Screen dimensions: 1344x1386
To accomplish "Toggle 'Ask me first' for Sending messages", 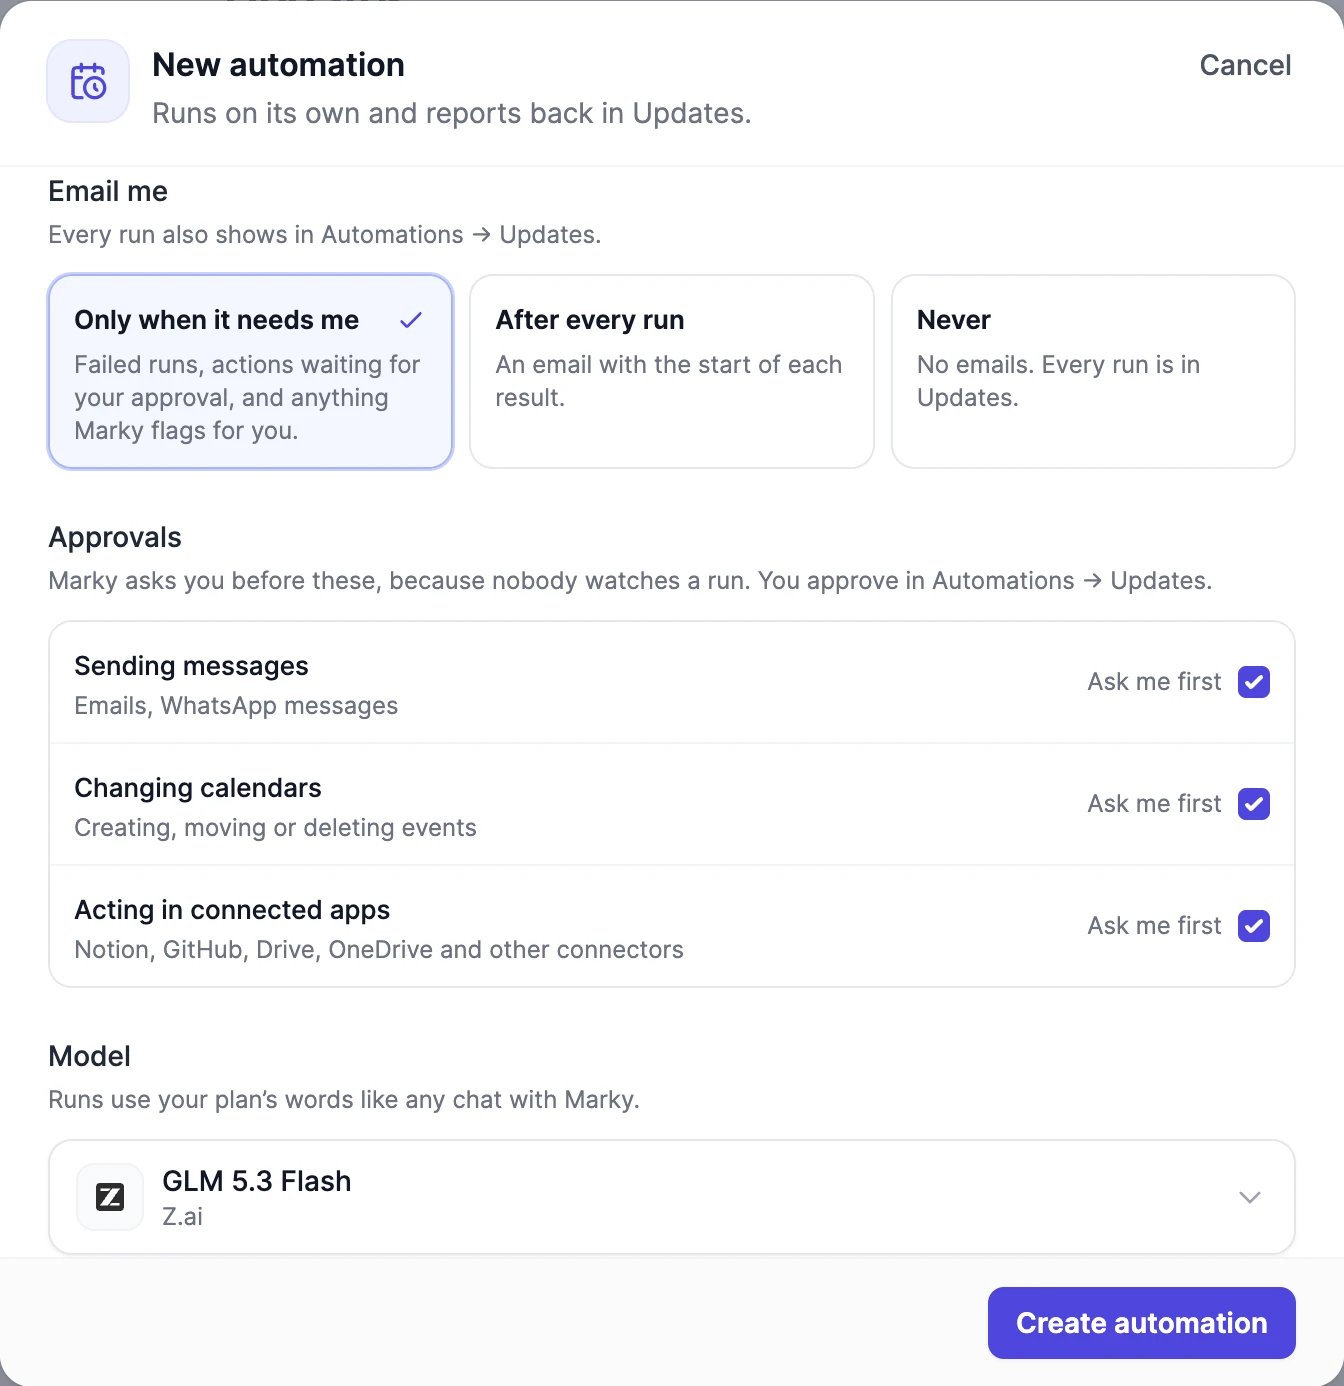I will coord(1254,682).
